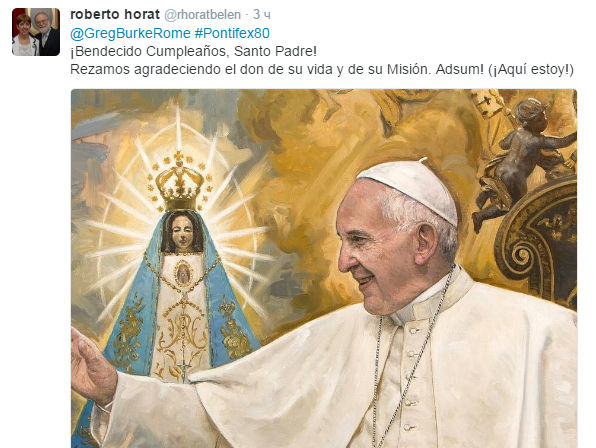Open the @rhoratbelen handle link
Viewport: 596px width, 448px height.
(202, 15)
